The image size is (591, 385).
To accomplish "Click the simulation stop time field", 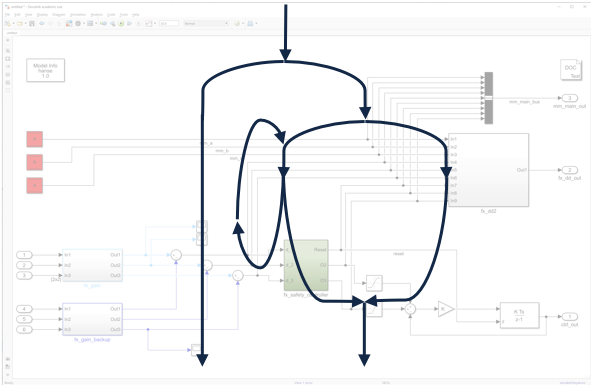I will pyautogui.click(x=168, y=23).
